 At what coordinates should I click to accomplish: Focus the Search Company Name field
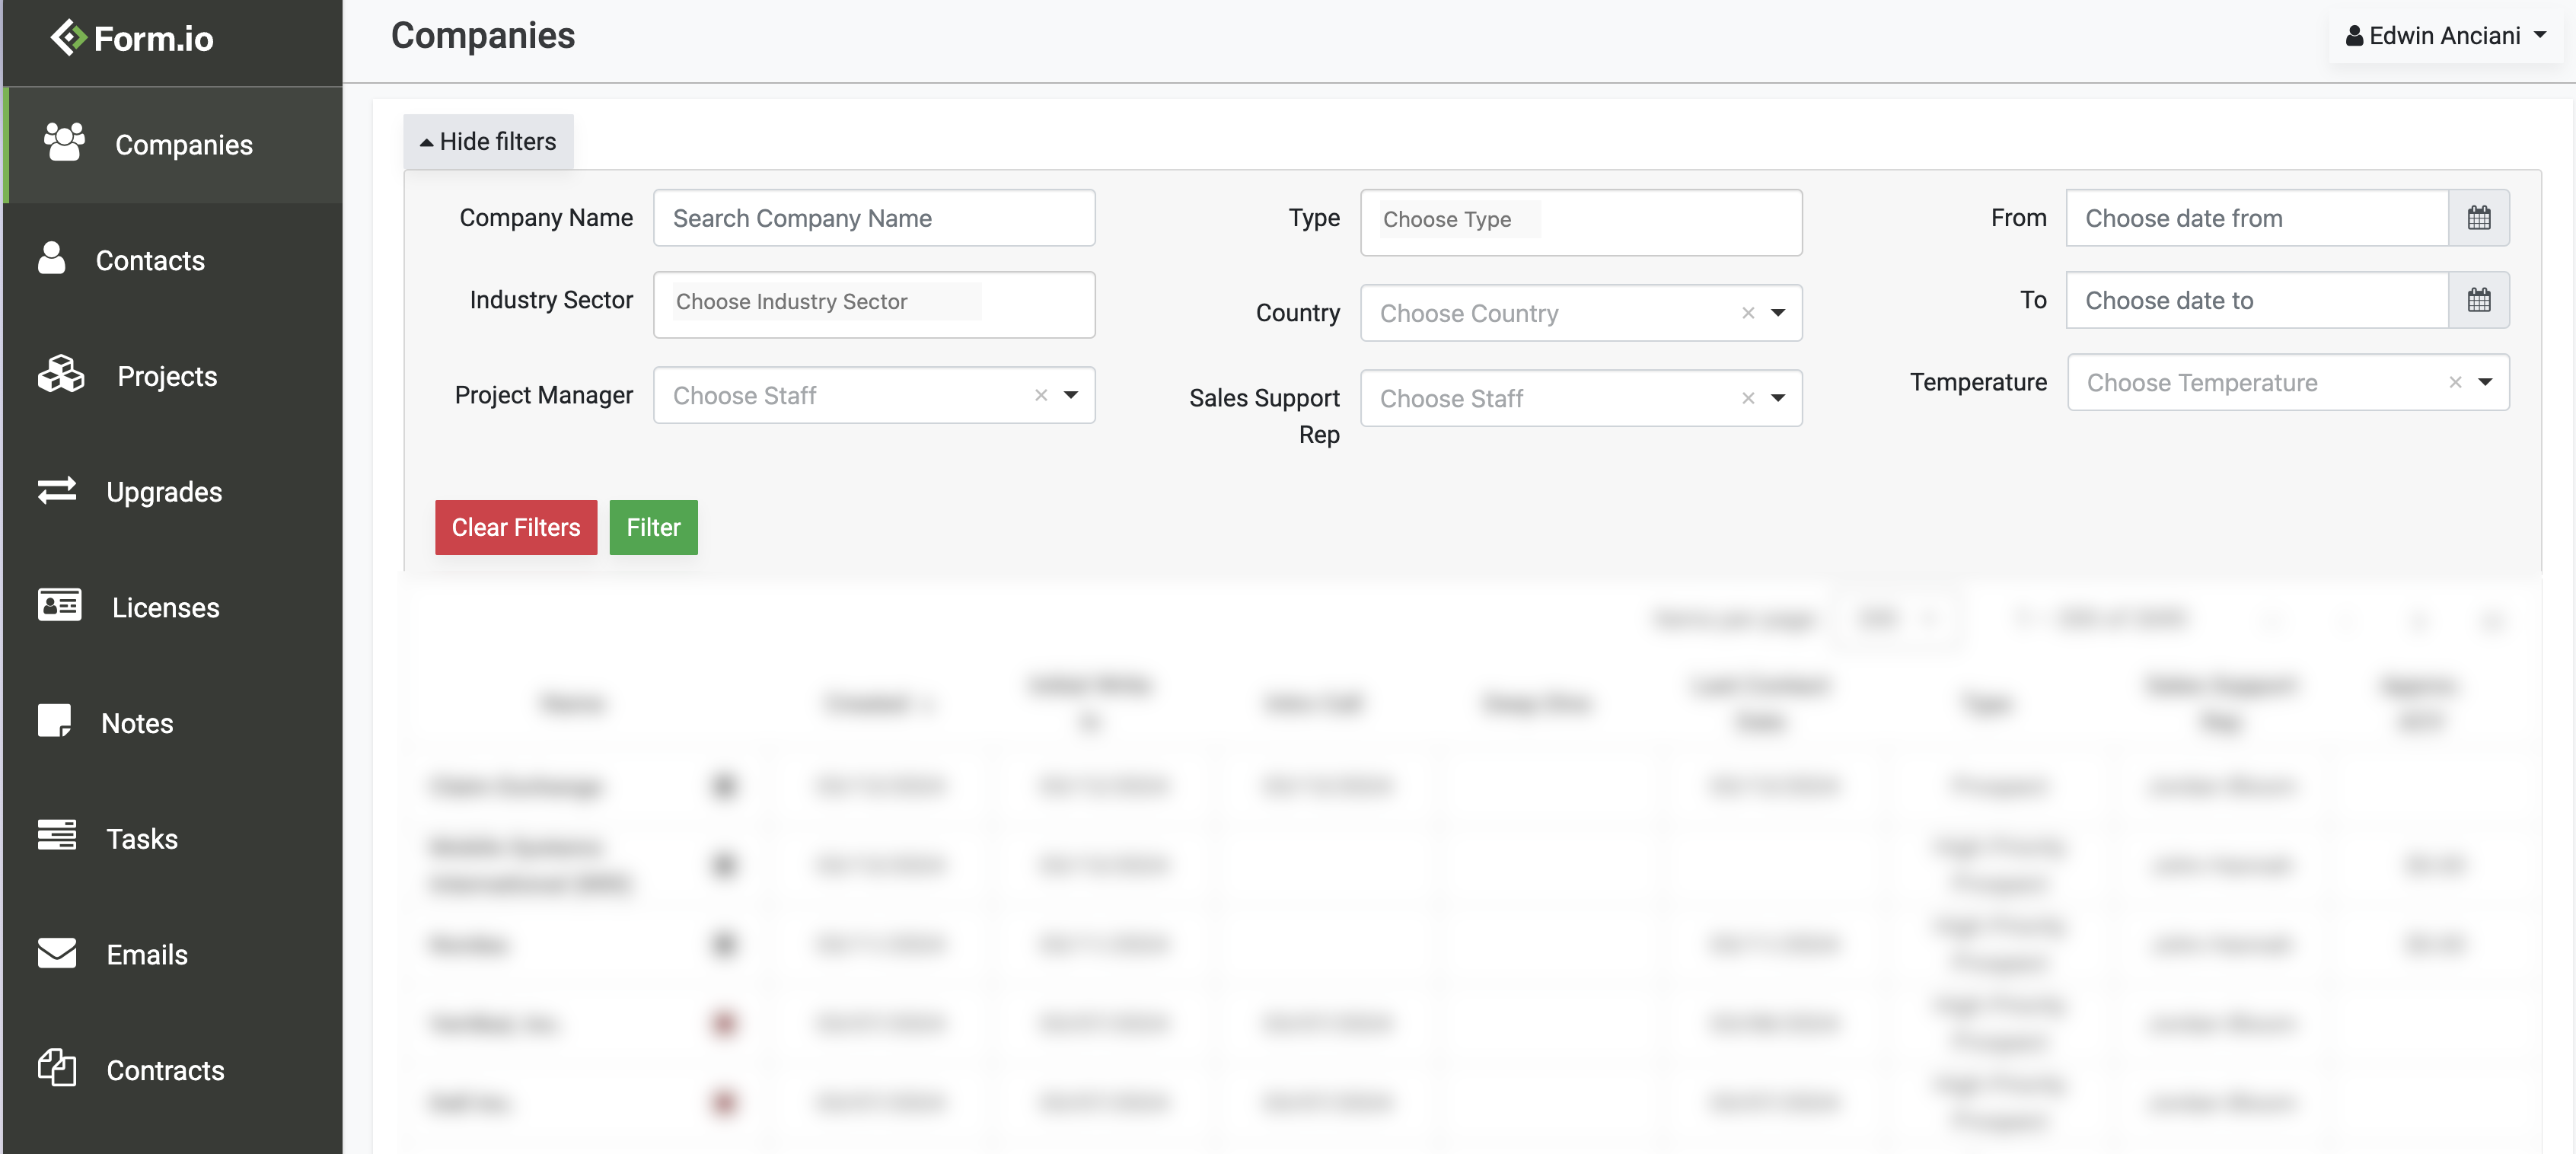873,218
